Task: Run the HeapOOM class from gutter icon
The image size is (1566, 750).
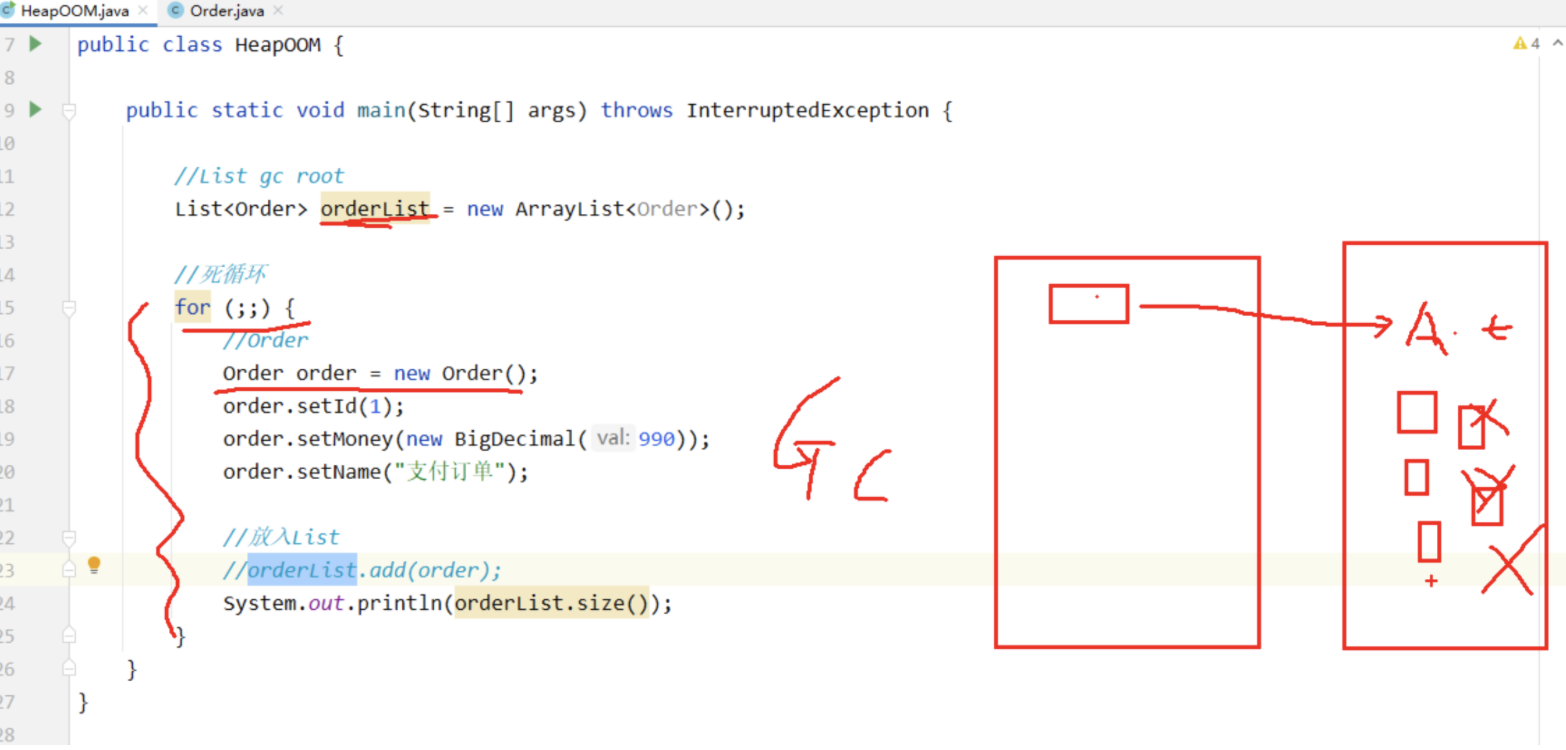Action: point(36,44)
